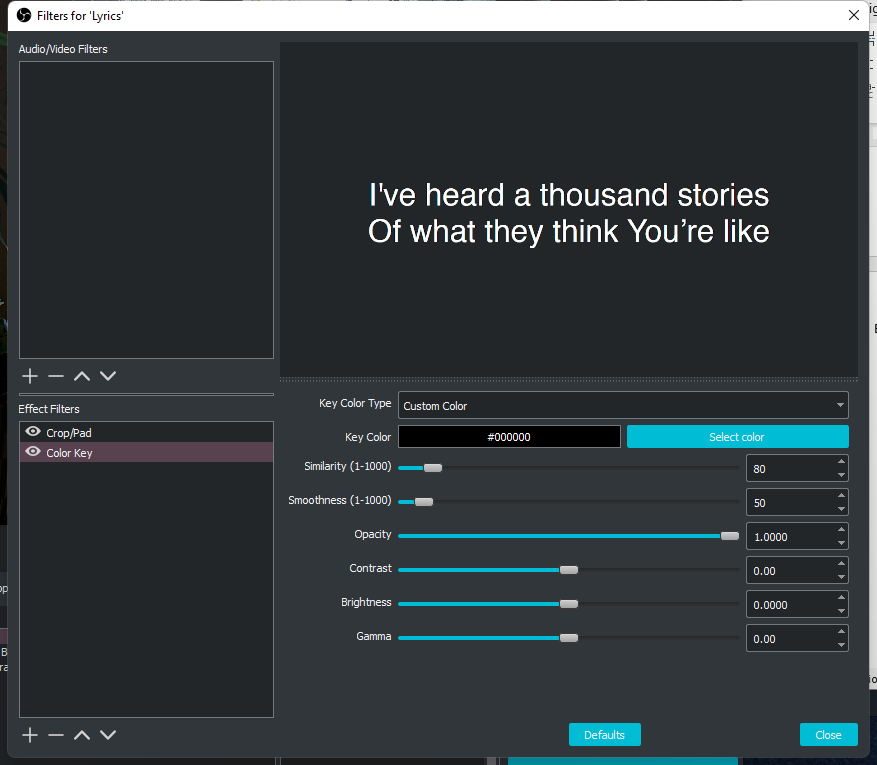Decrease Contrast value with down arrow
Image resolution: width=877 pixels, height=765 pixels.
click(x=841, y=577)
